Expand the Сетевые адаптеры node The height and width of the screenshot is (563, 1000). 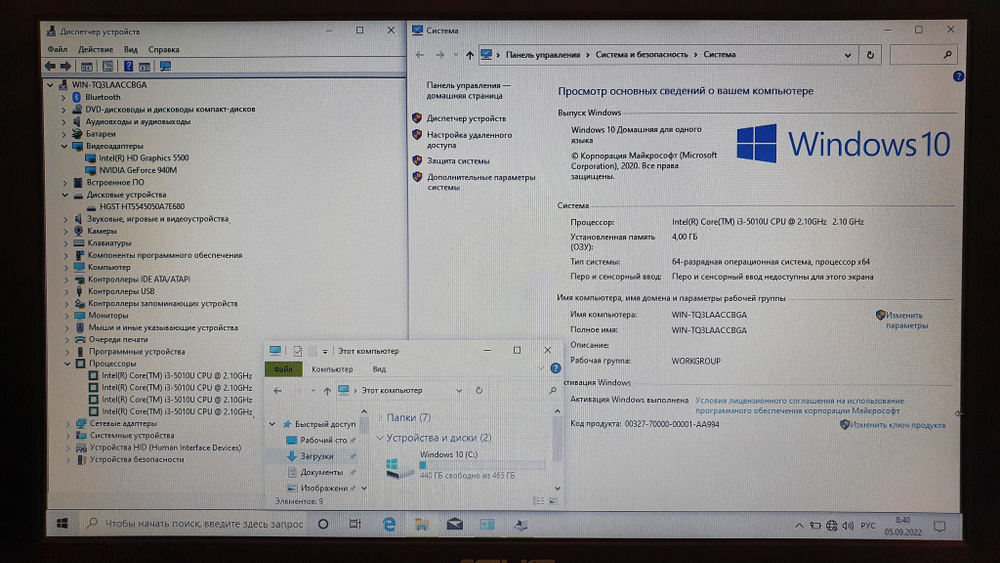point(68,423)
